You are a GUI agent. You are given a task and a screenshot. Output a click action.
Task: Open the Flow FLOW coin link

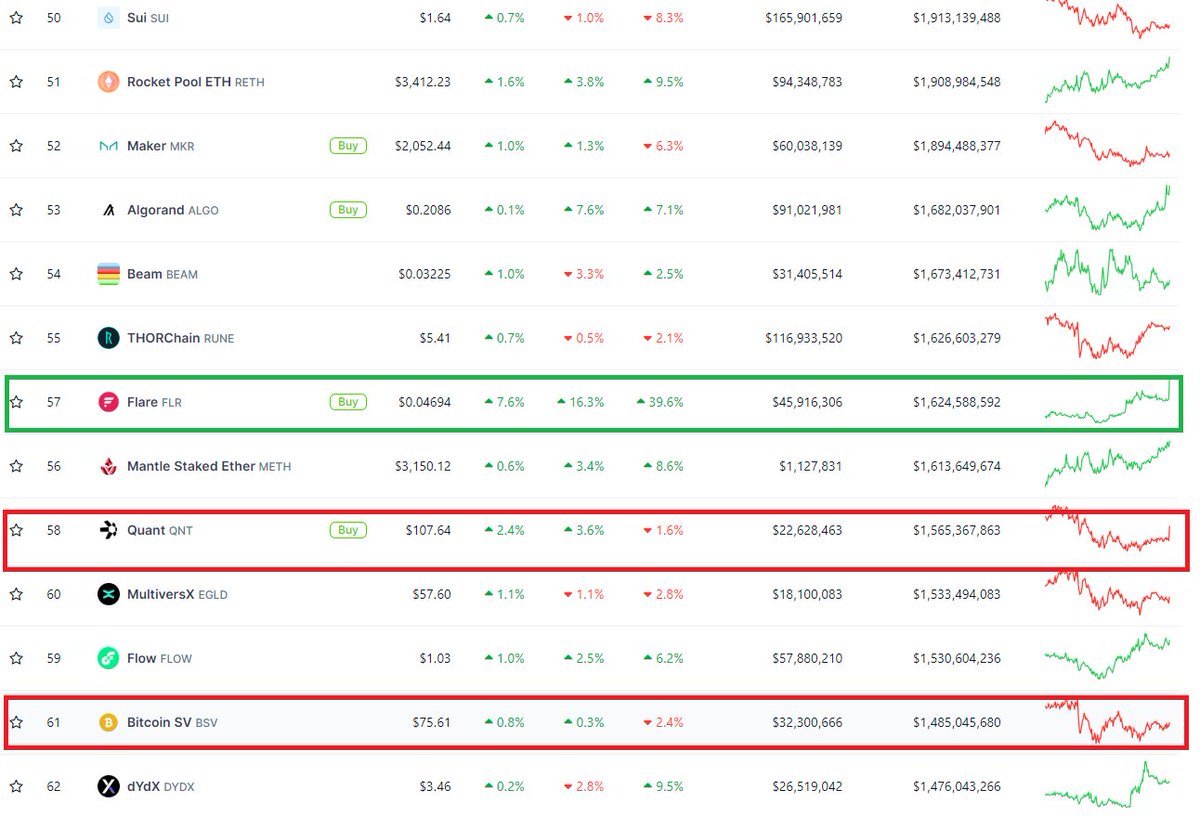pos(160,658)
